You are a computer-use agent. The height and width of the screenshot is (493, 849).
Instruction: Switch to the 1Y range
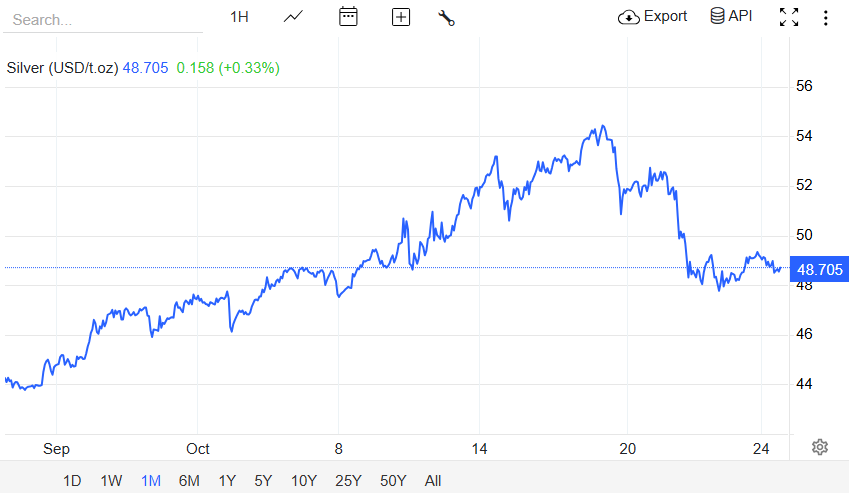tap(227, 481)
